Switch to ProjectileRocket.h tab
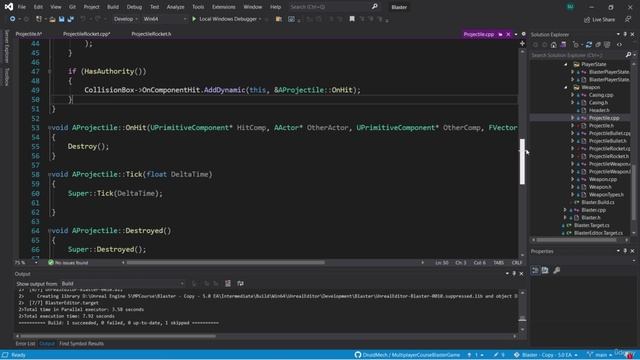 pyautogui.click(x=151, y=34)
